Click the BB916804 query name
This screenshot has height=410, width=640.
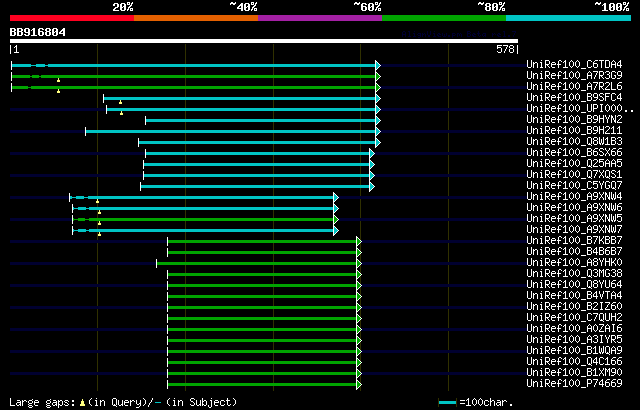click(38, 32)
